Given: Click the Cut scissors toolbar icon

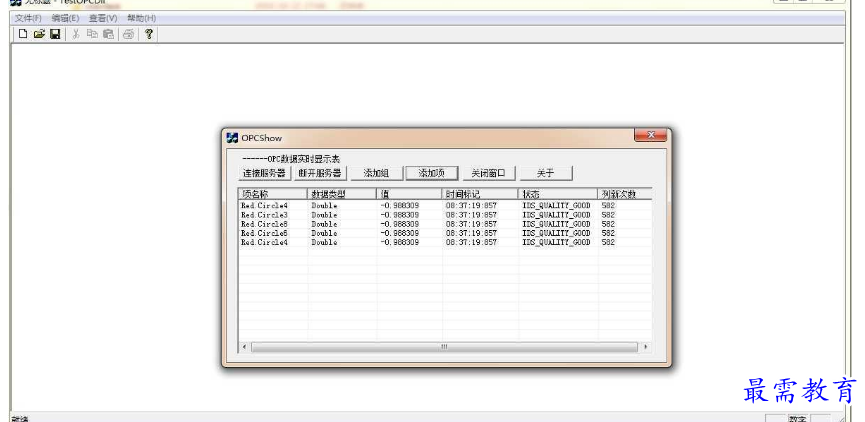Looking at the screenshot, I should (76, 34).
